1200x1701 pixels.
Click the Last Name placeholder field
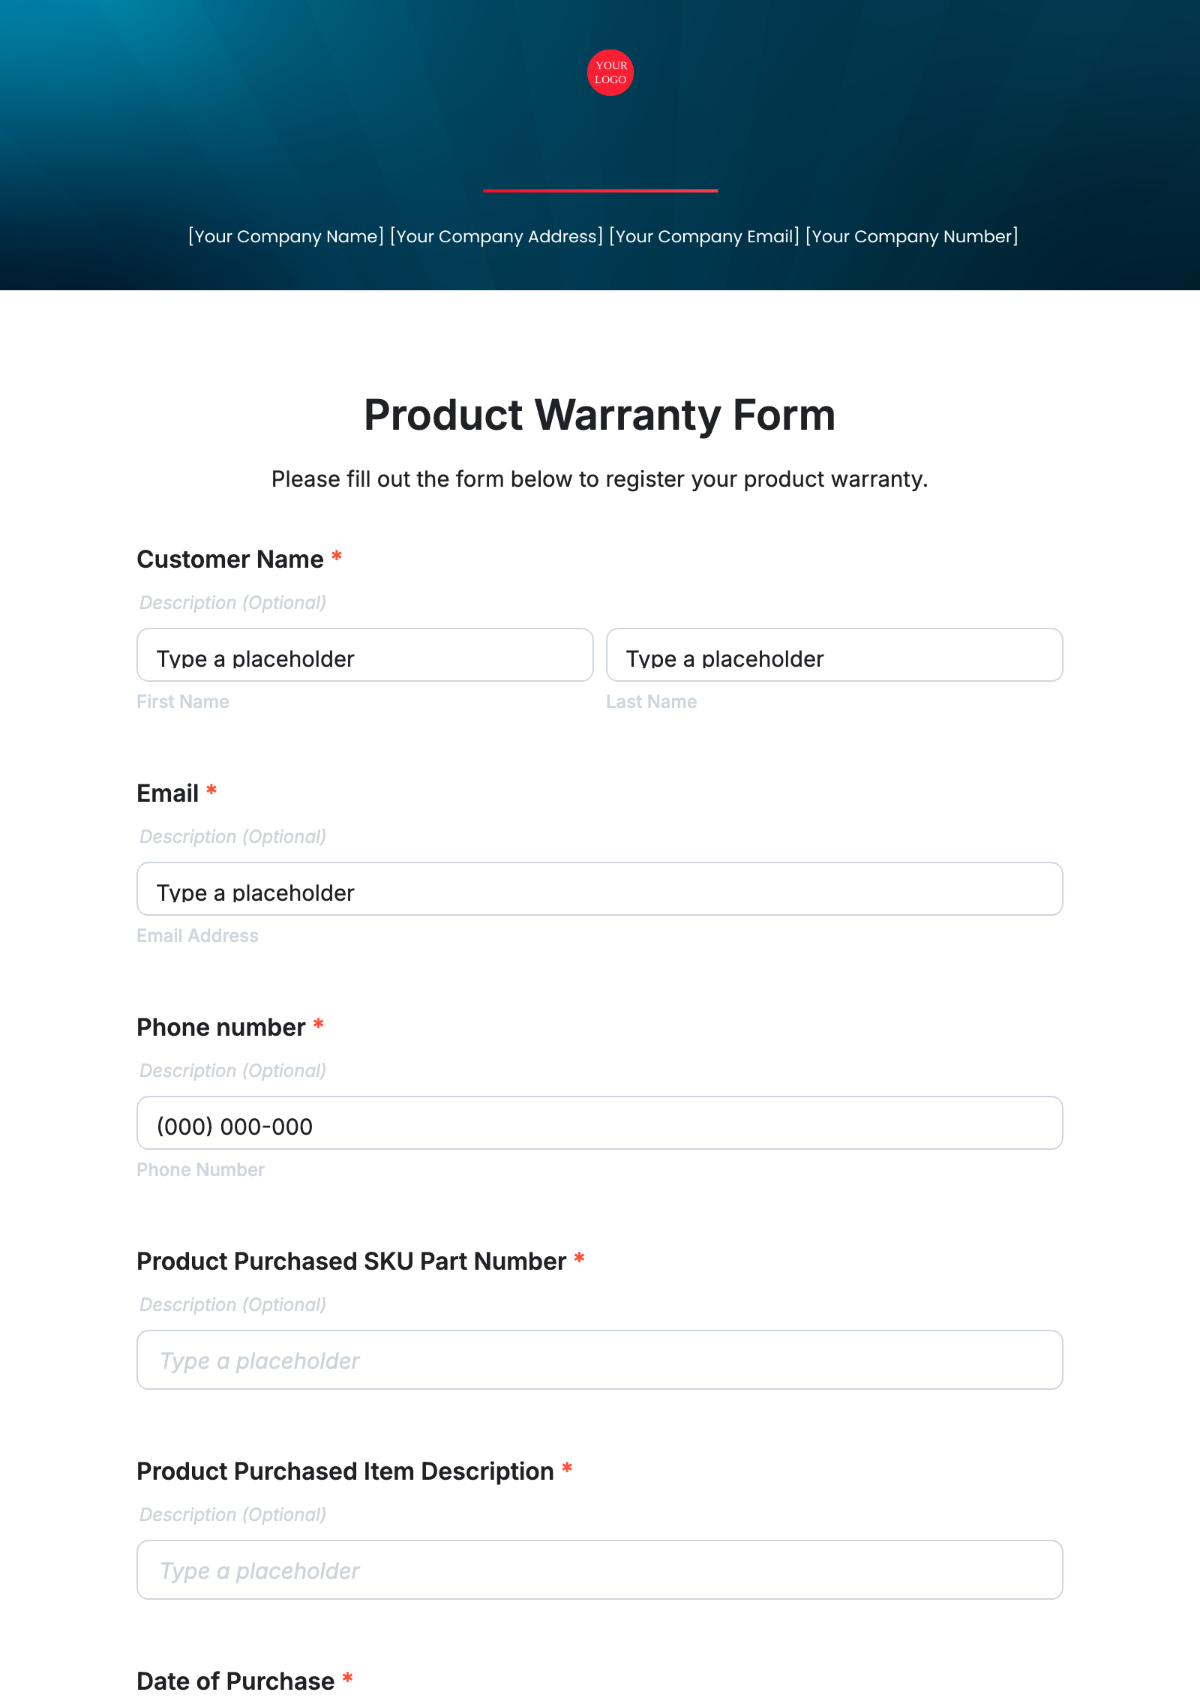click(834, 656)
